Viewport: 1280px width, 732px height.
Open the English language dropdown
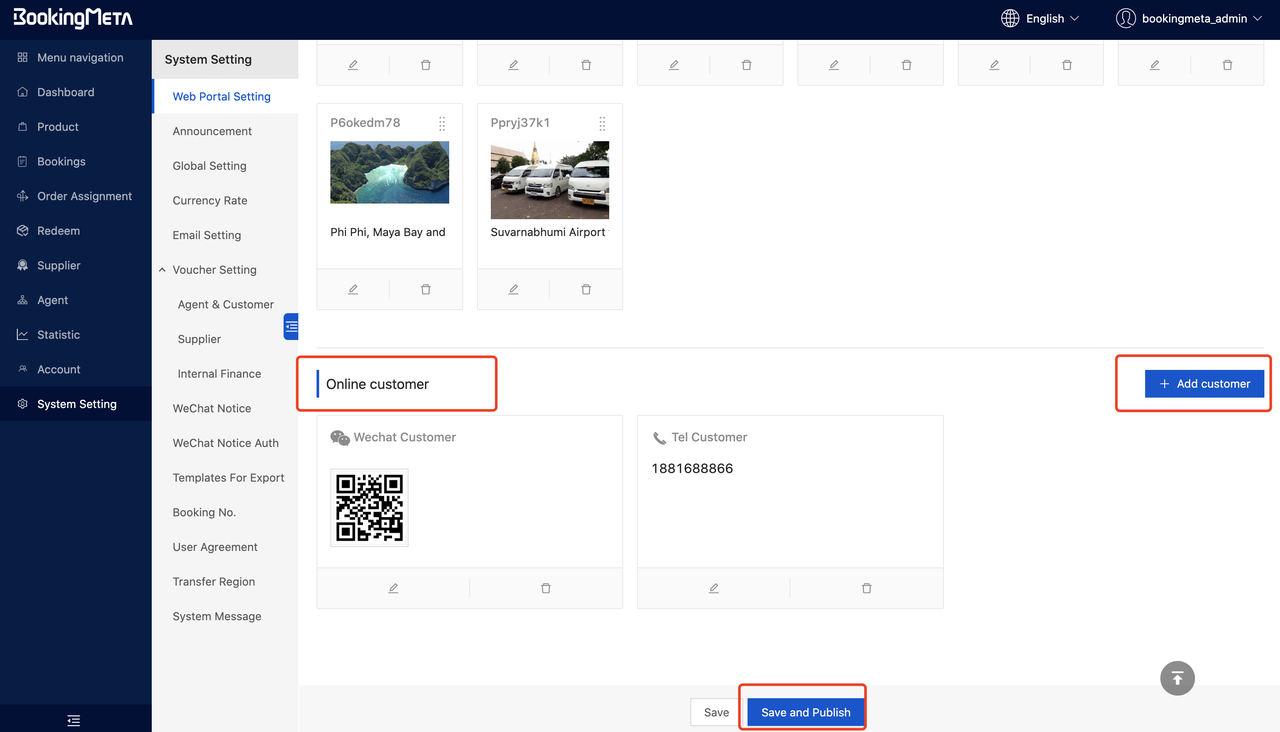click(1041, 18)
